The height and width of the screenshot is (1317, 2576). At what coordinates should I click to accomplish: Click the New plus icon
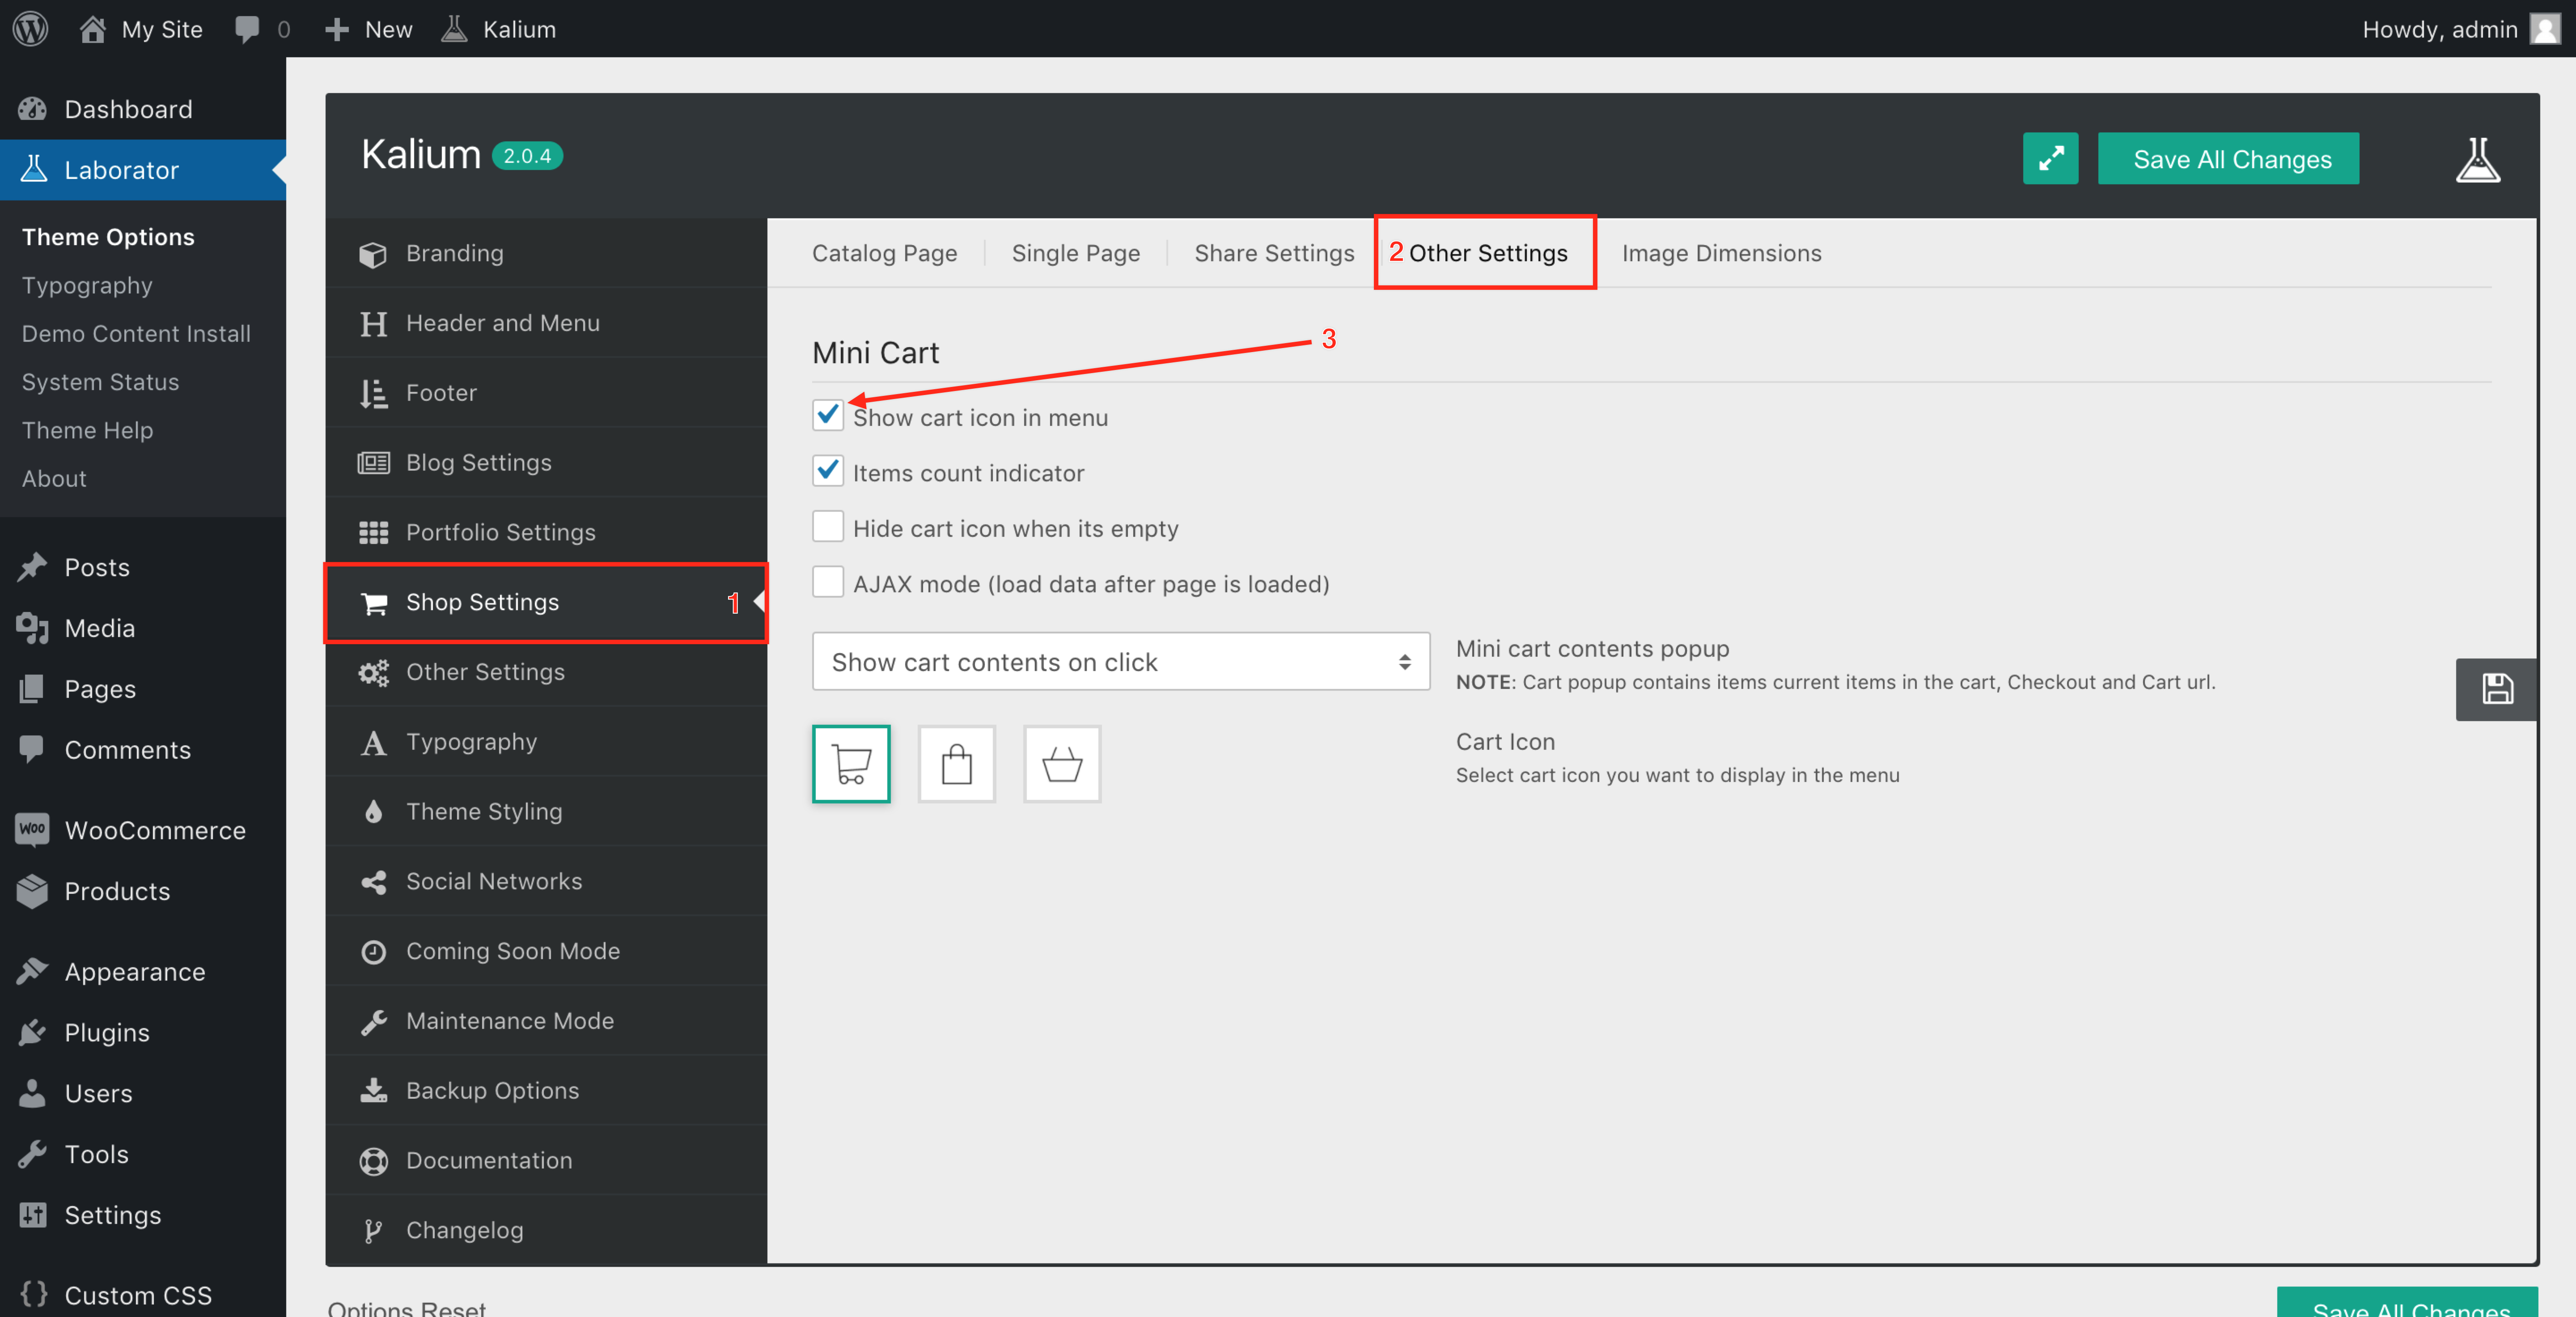click(x=337, y=29)
